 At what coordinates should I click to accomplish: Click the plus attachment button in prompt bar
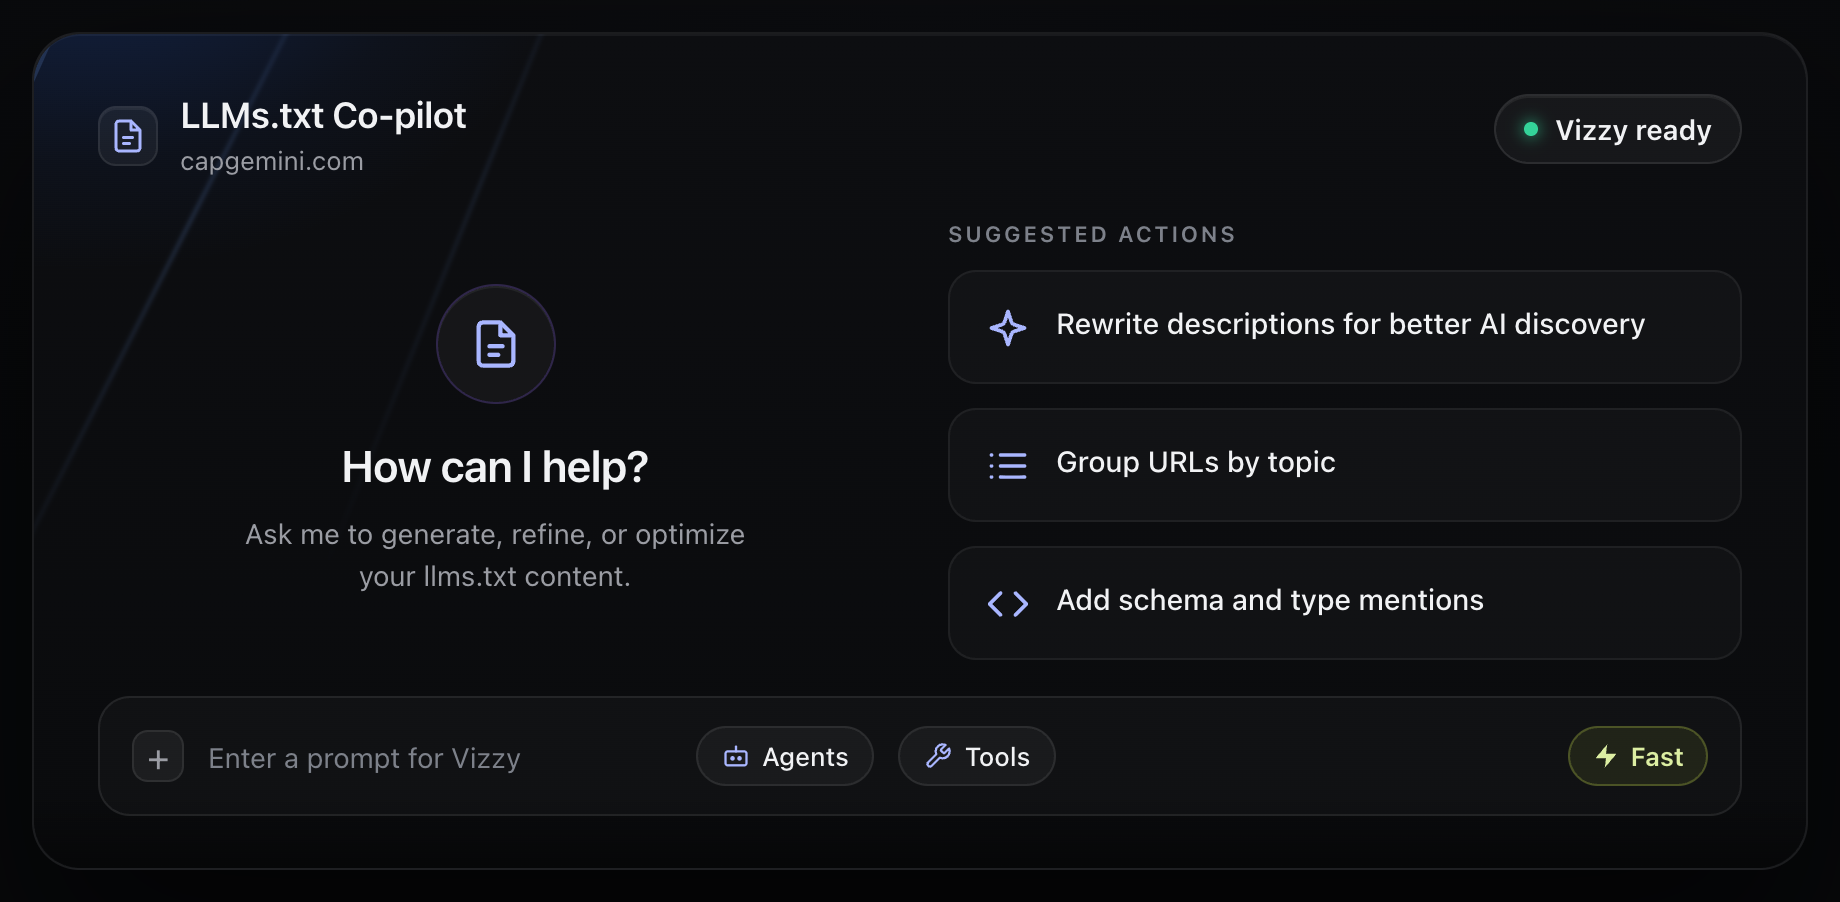coord(158,757)
